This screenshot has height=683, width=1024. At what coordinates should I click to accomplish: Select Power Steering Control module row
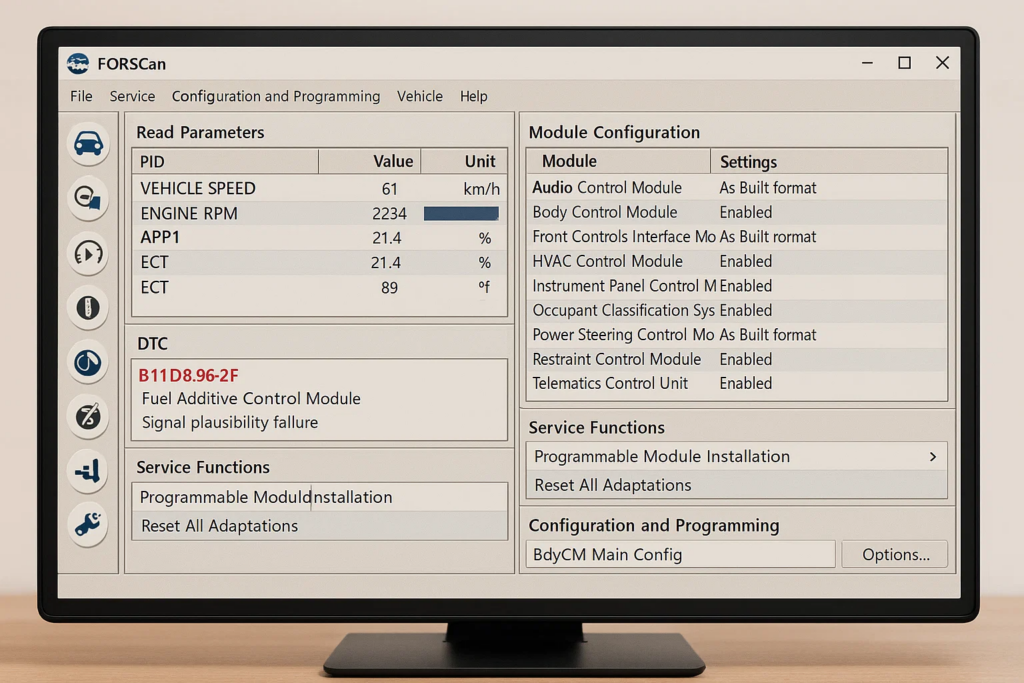737,335
